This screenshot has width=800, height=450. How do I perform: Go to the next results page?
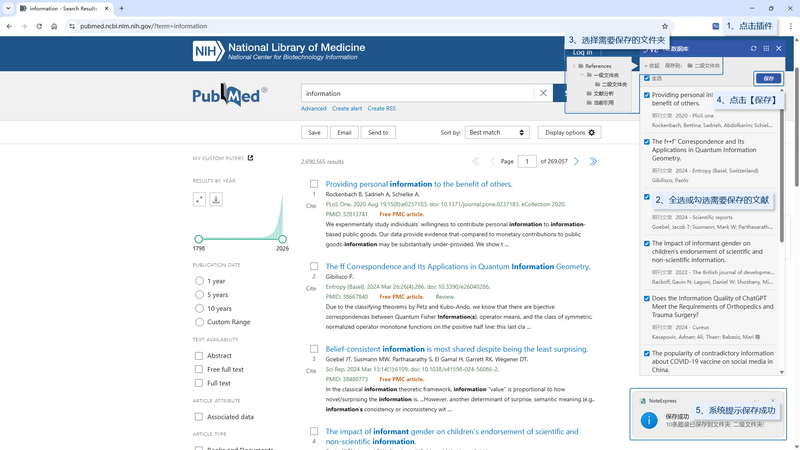tap(577, 161)
